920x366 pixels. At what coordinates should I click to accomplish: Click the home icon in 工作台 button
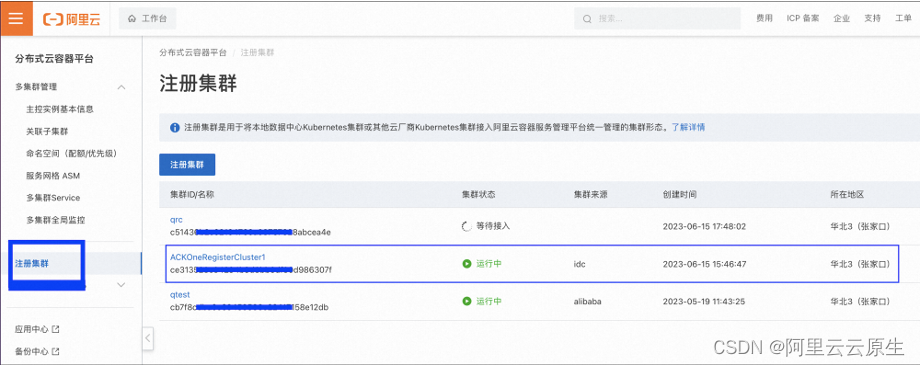(132, 19)
